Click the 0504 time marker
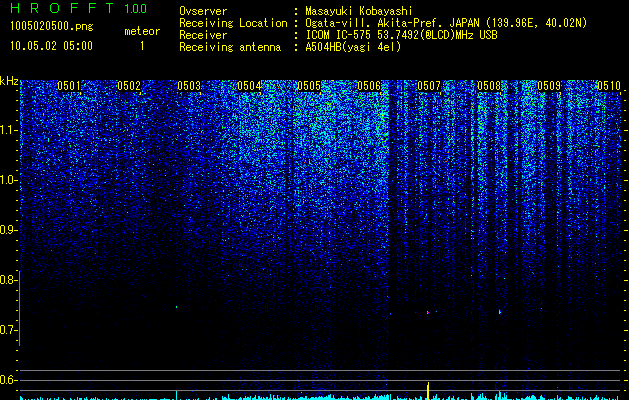This screenshot has width=629, height=400. click(x=249, y=86)
